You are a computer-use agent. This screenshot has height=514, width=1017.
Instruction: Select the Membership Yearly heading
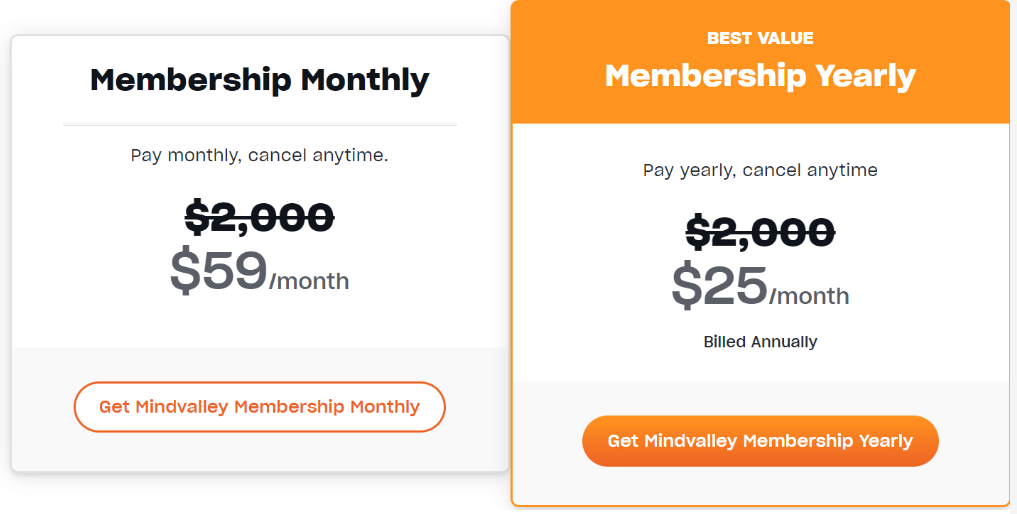click(x=760, y=76)
